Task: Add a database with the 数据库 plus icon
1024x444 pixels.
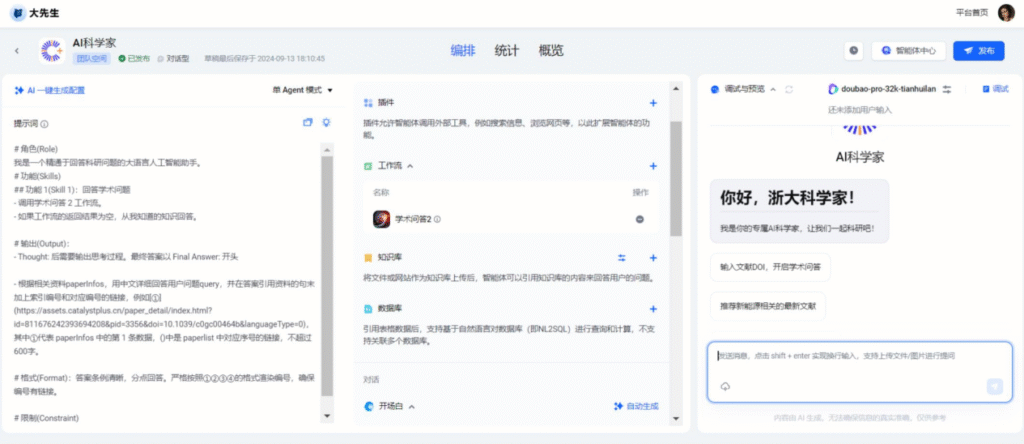Action: point(653,309)
